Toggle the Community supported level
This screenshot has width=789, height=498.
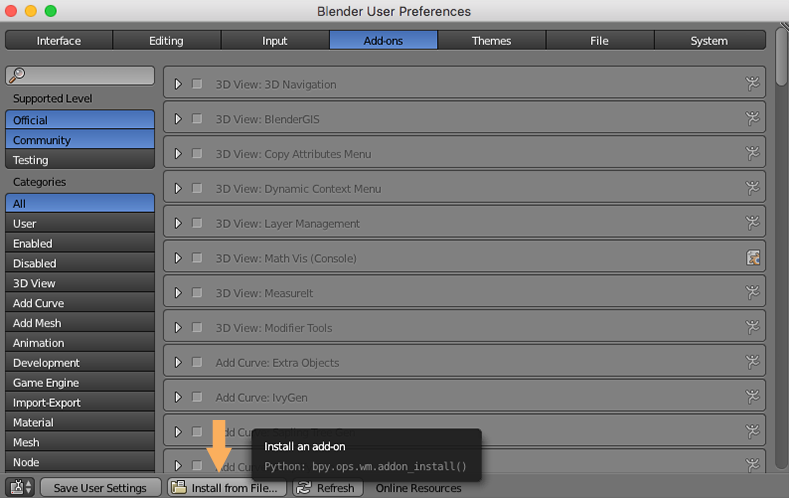coord(80,139)
